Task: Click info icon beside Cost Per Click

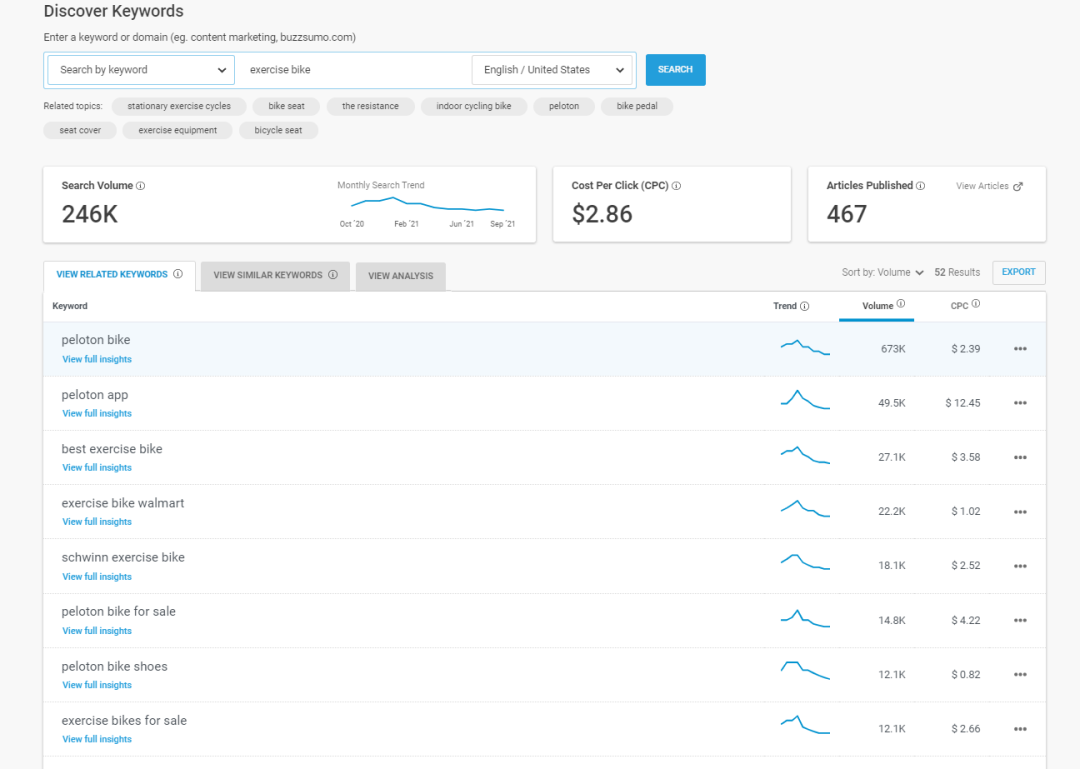Action: 677,186
